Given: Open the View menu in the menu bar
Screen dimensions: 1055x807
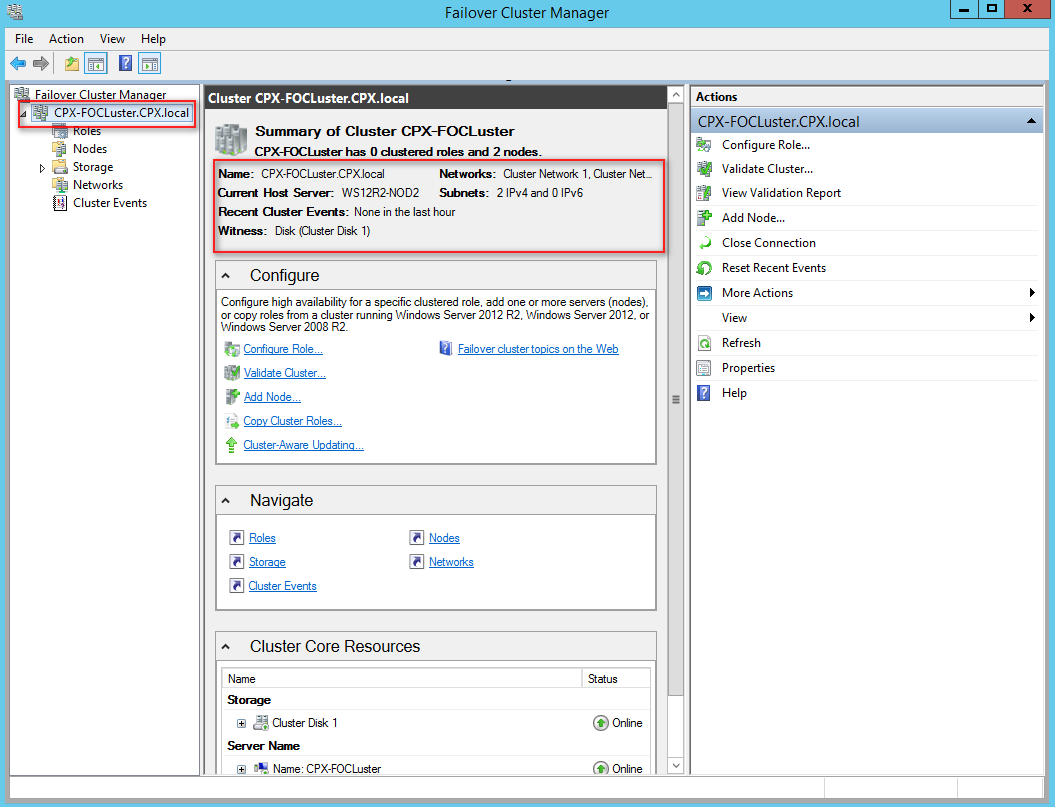Looking at the screenshot, I should pyautogui.click(x=112, y=39).
